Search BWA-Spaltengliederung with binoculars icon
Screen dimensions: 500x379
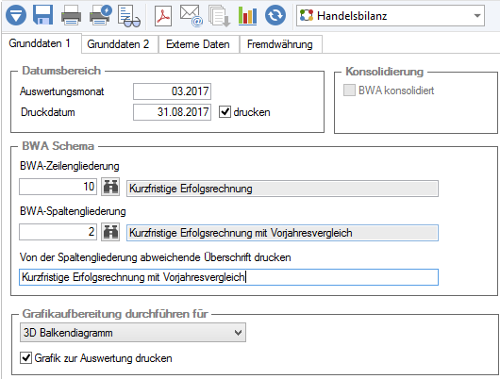coord(111,232)
